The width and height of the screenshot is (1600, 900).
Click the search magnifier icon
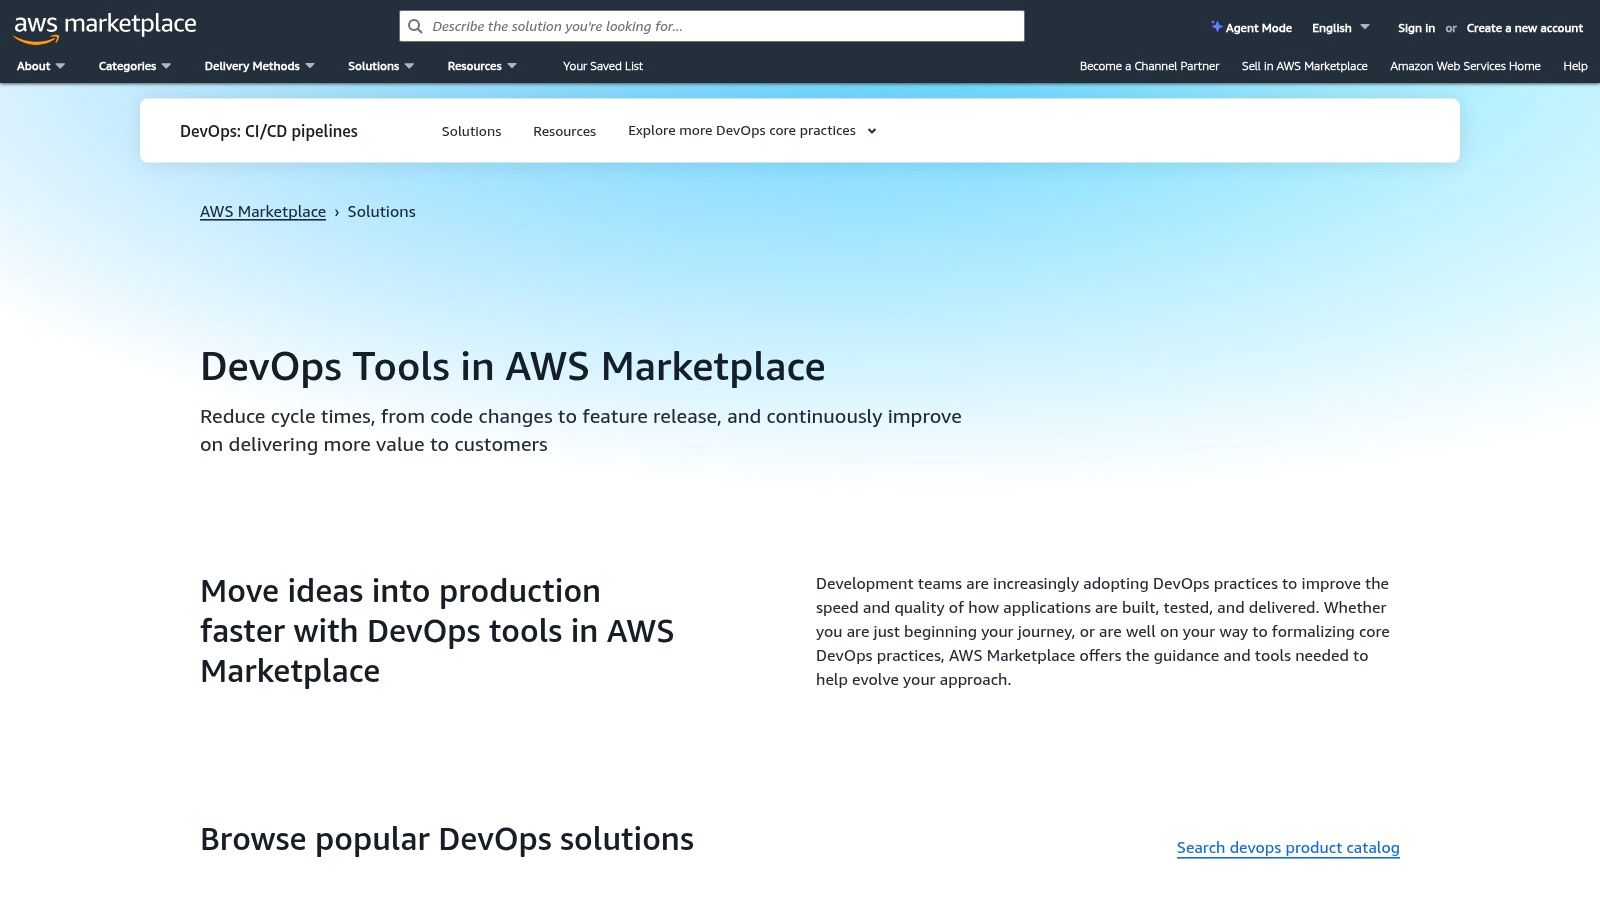pyautogui.click(x=416, y=27)
